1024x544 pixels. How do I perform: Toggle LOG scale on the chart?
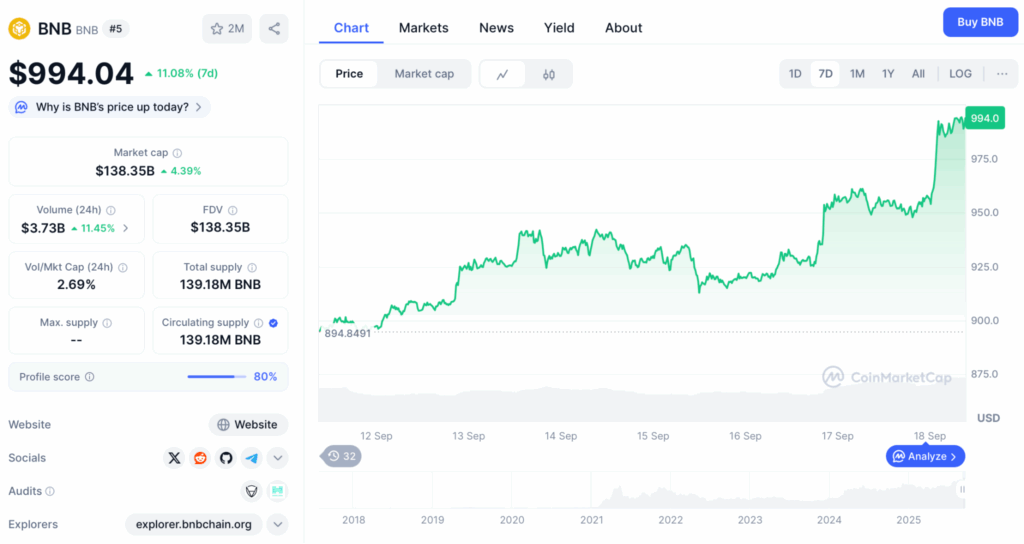click(960, 74)
